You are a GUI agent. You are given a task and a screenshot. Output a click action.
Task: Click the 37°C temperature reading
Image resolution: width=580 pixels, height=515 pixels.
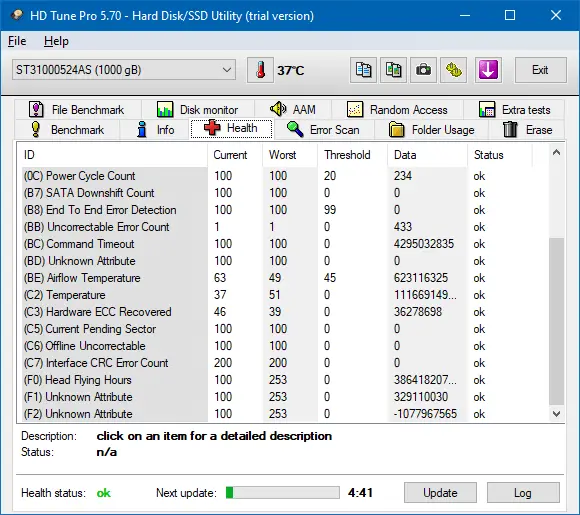point(291,70)
